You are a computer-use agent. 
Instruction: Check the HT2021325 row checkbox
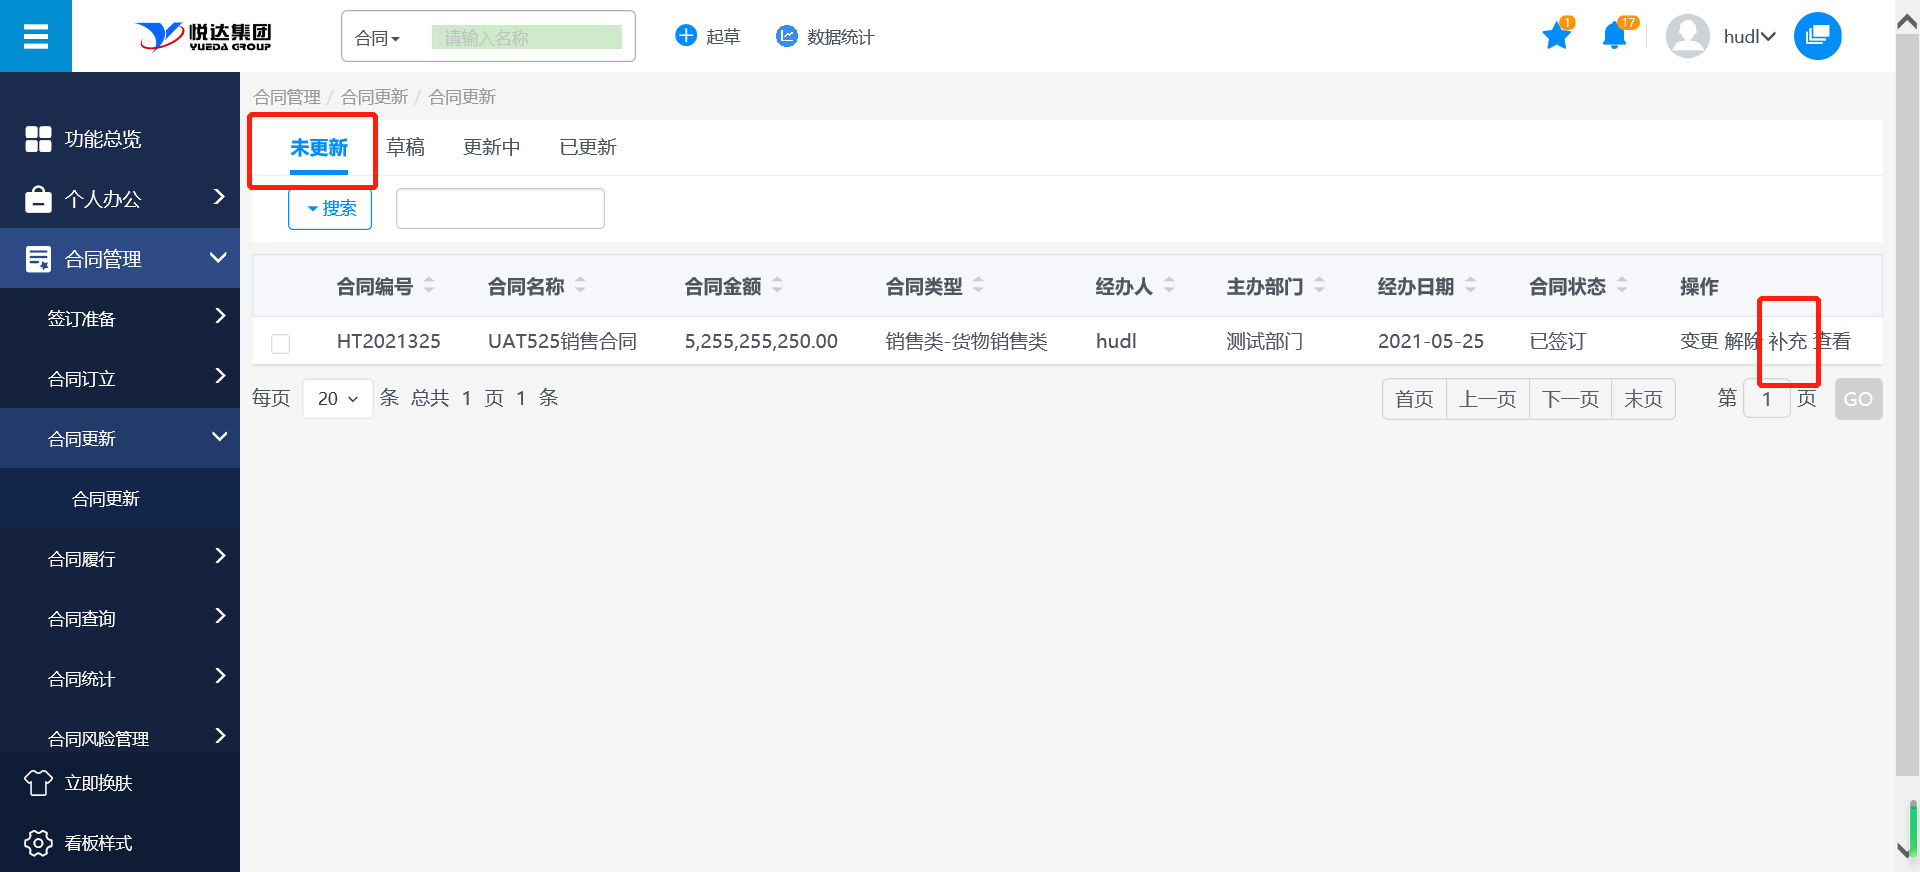coord(281,343)
